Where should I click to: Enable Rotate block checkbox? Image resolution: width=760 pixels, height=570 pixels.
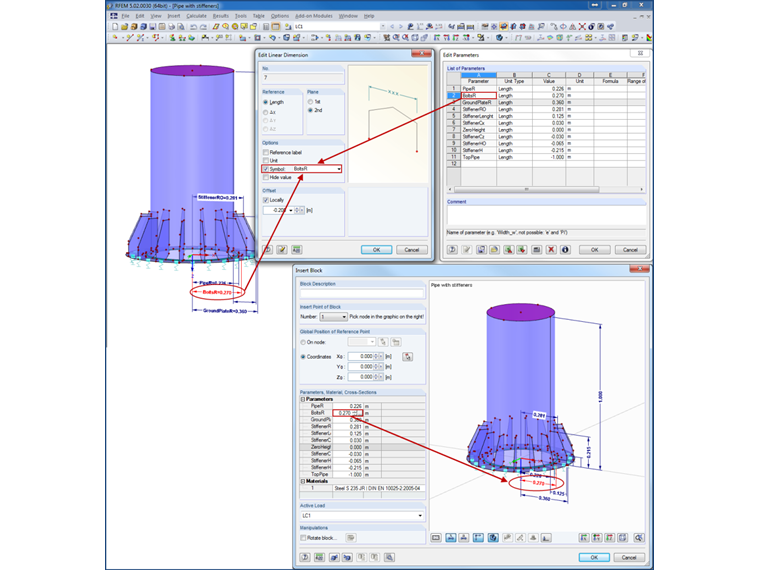pos(303,538)
